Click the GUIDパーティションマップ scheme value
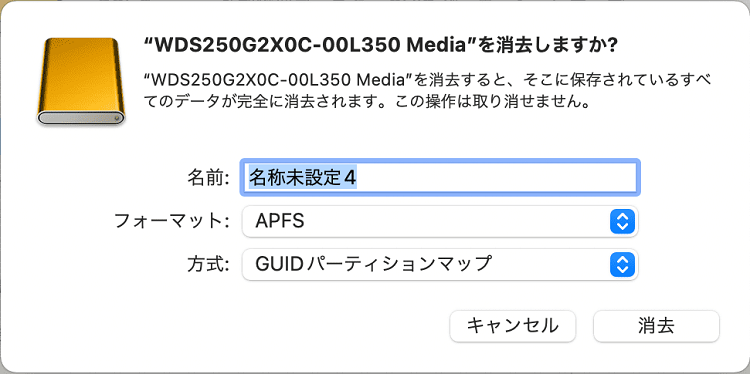This screenshot has width=750, height=374. click(x=374, y=264)
